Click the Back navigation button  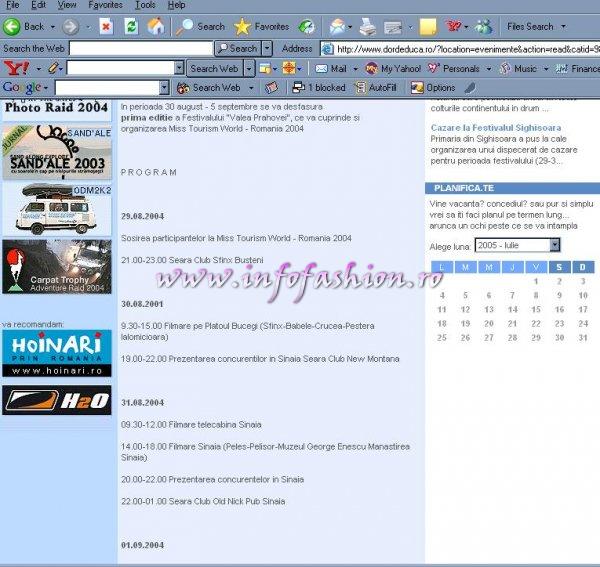tap(25, 27)
